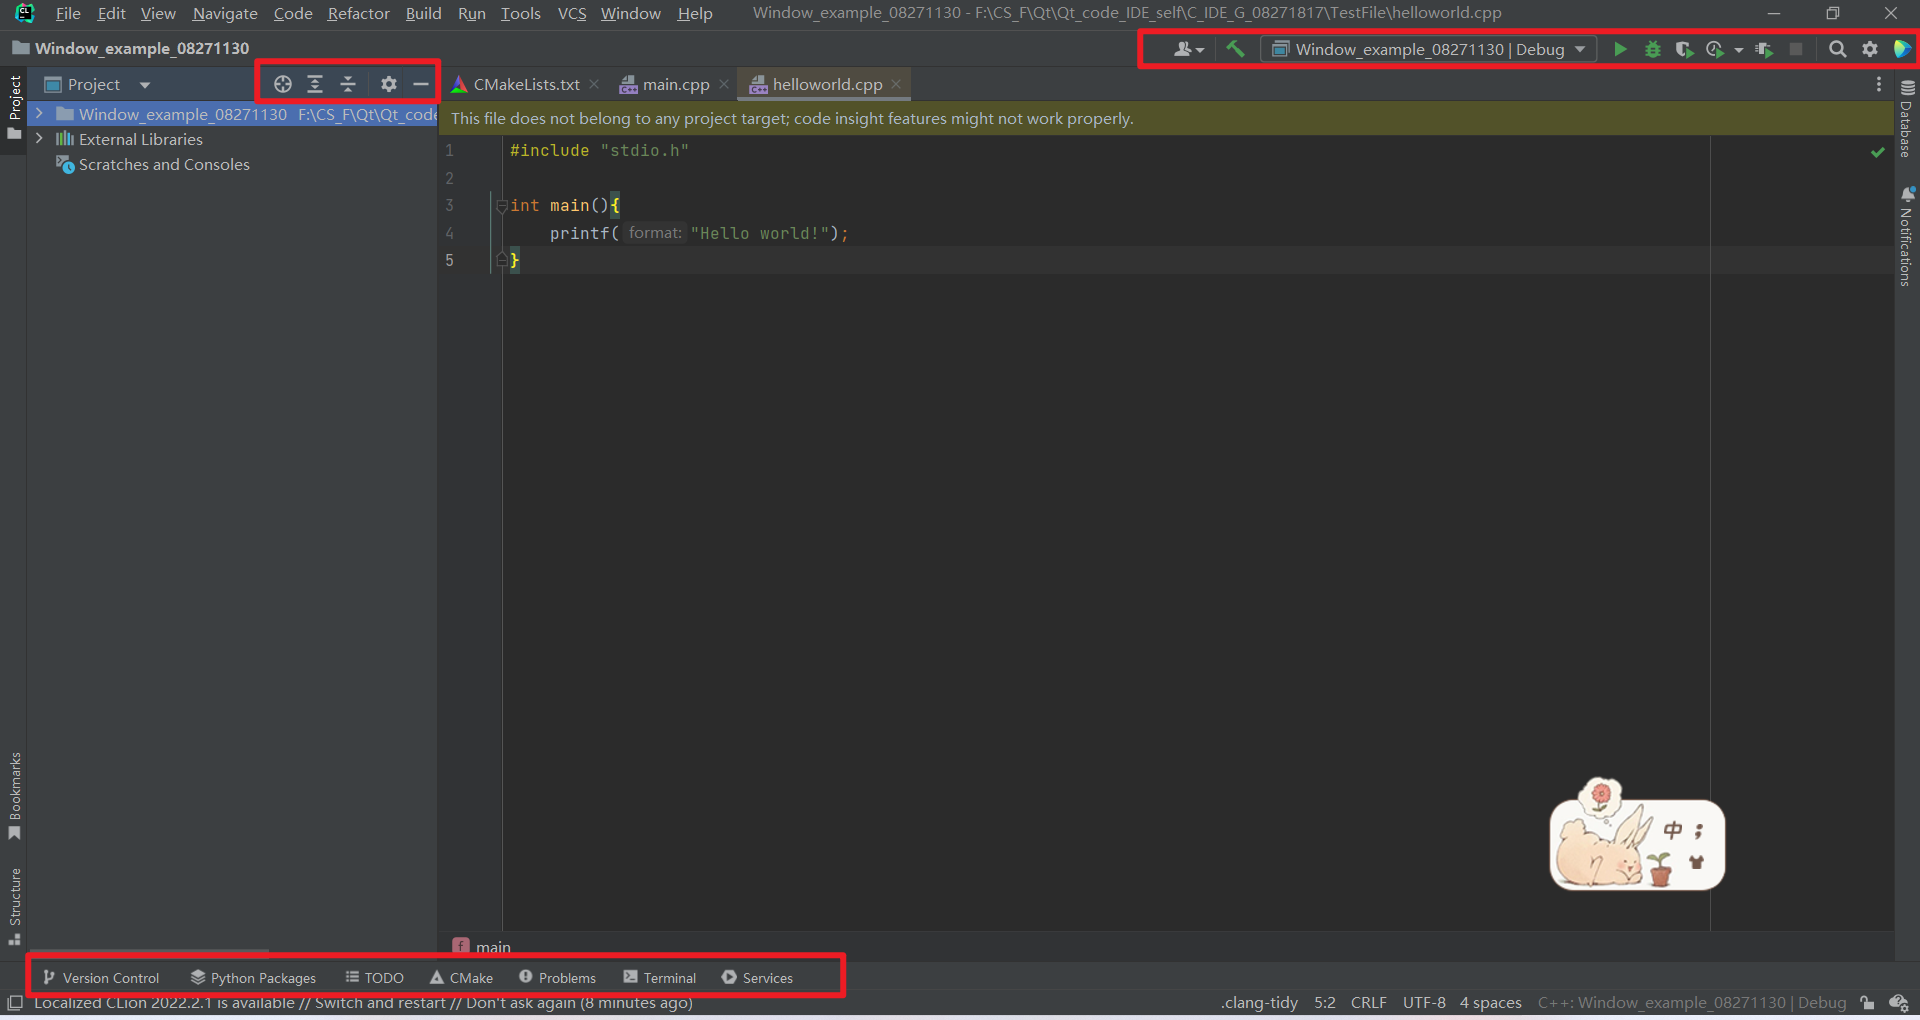The image size is (1920, 1020).
Task: Open Python Packages tool window
Action: coord(253,977)
